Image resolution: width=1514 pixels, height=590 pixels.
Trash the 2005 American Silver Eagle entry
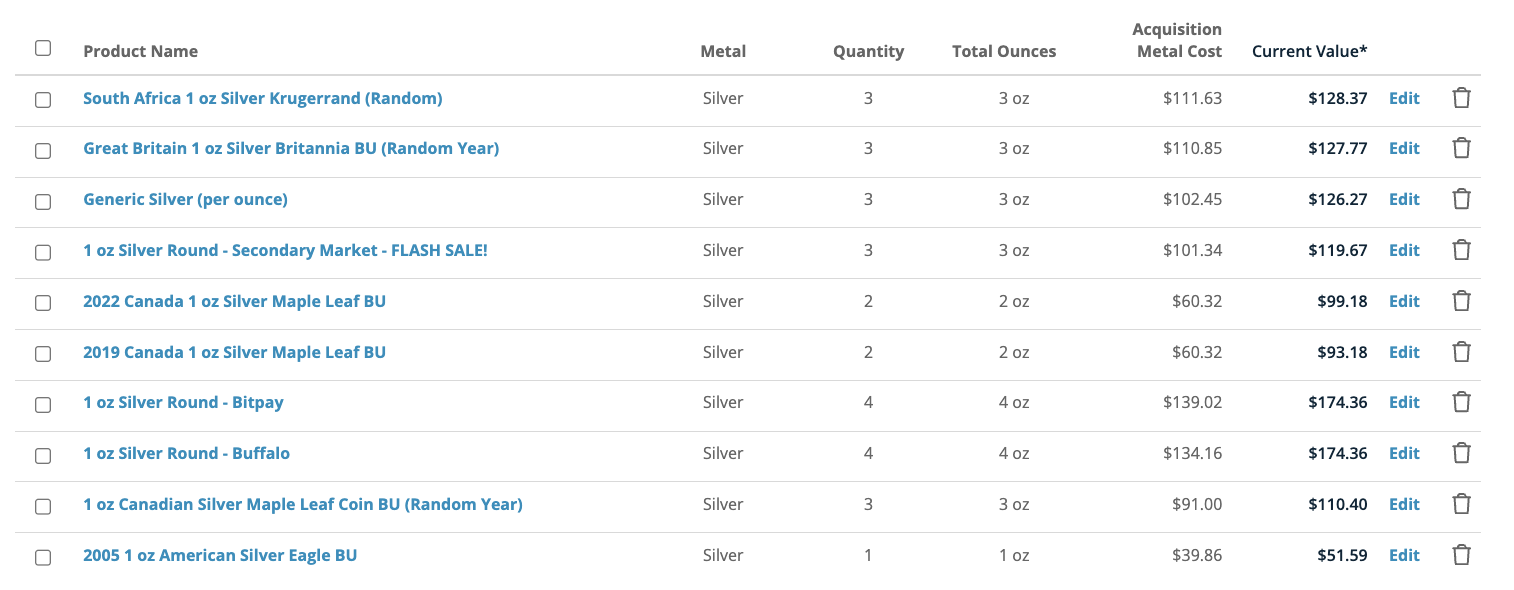pyautogui.click(x=1461, y=555)
